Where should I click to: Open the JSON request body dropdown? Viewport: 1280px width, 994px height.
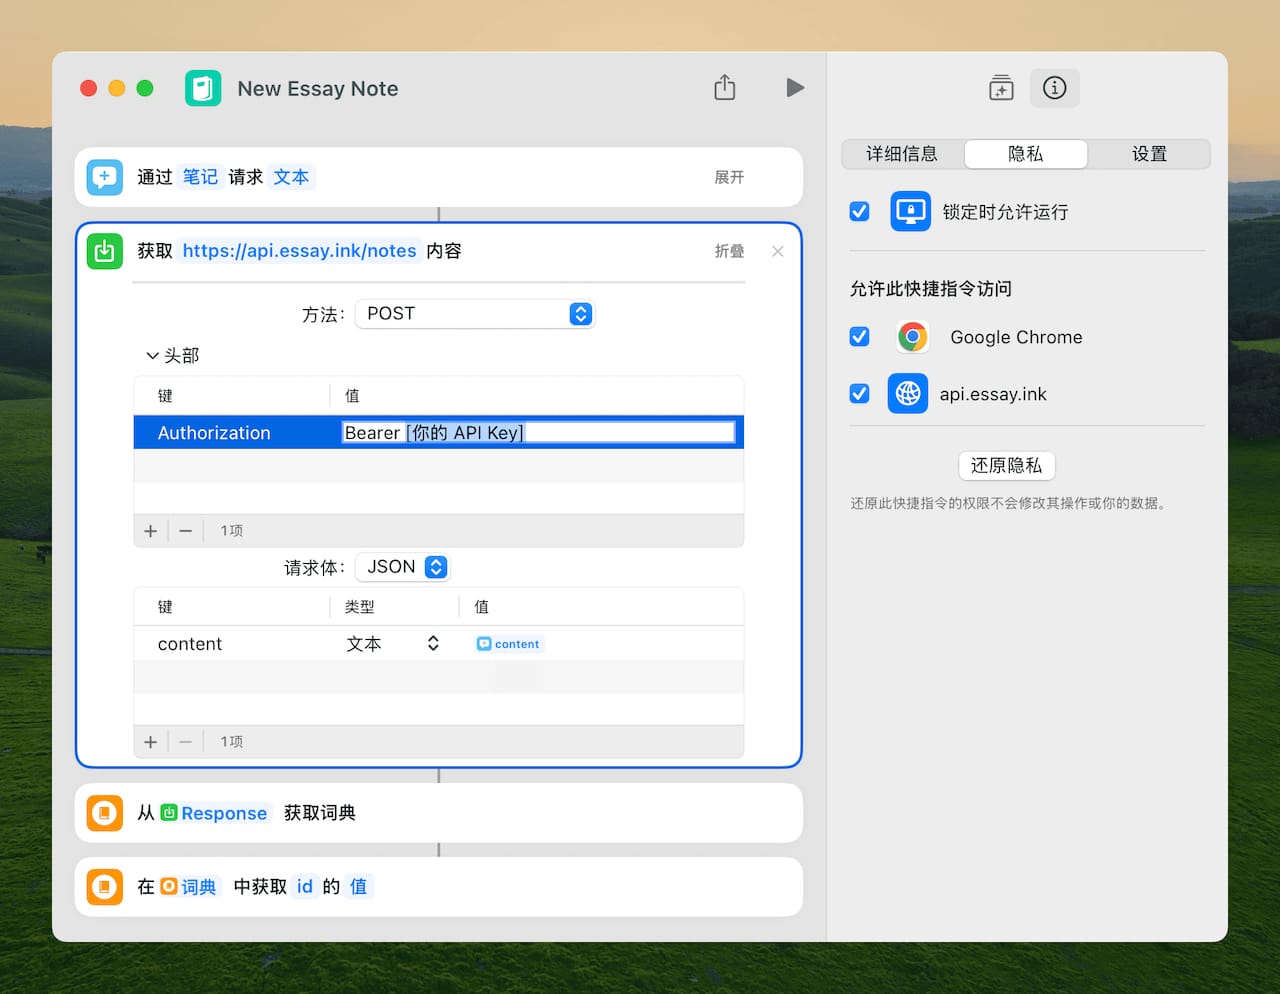click(x=403, y=567)
